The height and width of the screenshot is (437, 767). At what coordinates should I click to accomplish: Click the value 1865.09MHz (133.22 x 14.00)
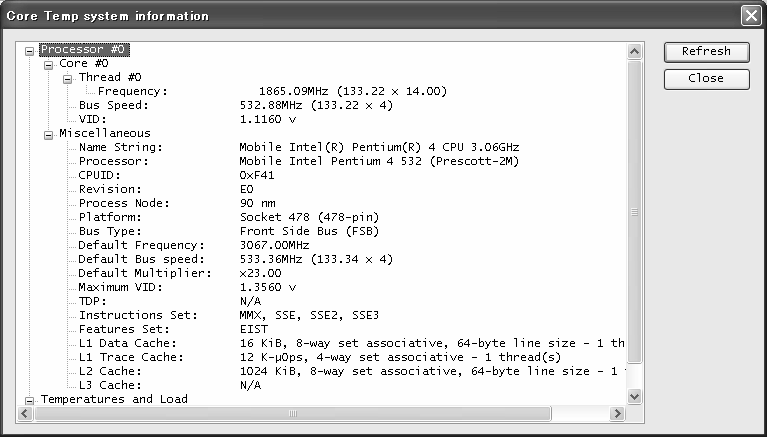353,91
